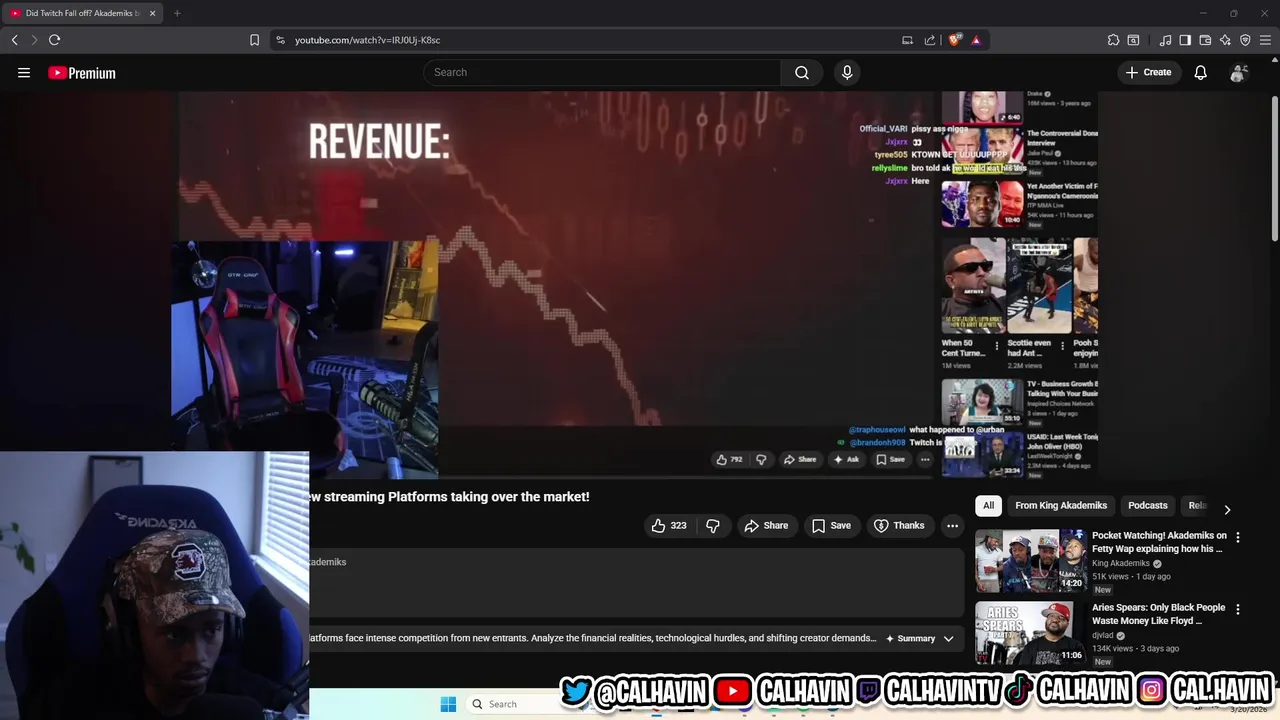Viewport: 1280px width, 720px height.
Task: Open Leo AI sparkle icon
Action: (1225, 40)
